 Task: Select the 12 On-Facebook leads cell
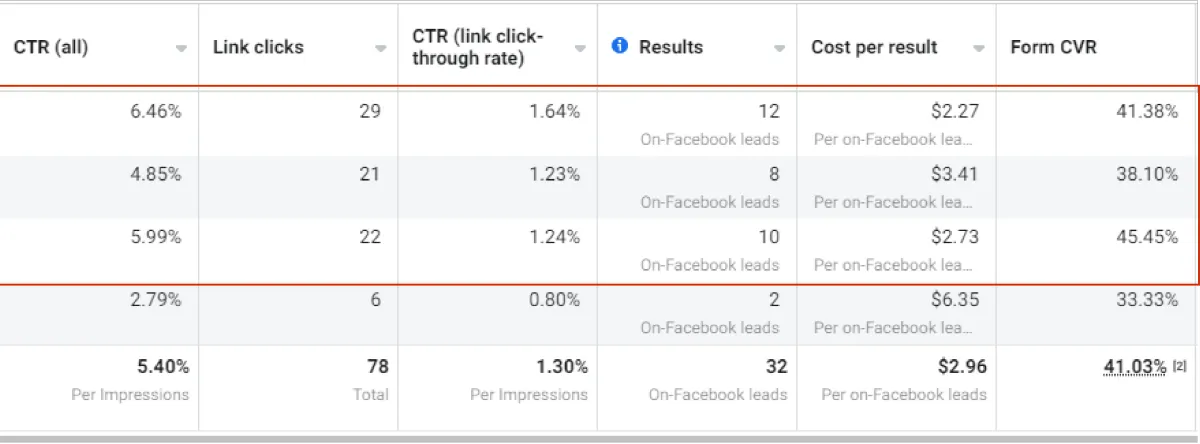(698, 124)
